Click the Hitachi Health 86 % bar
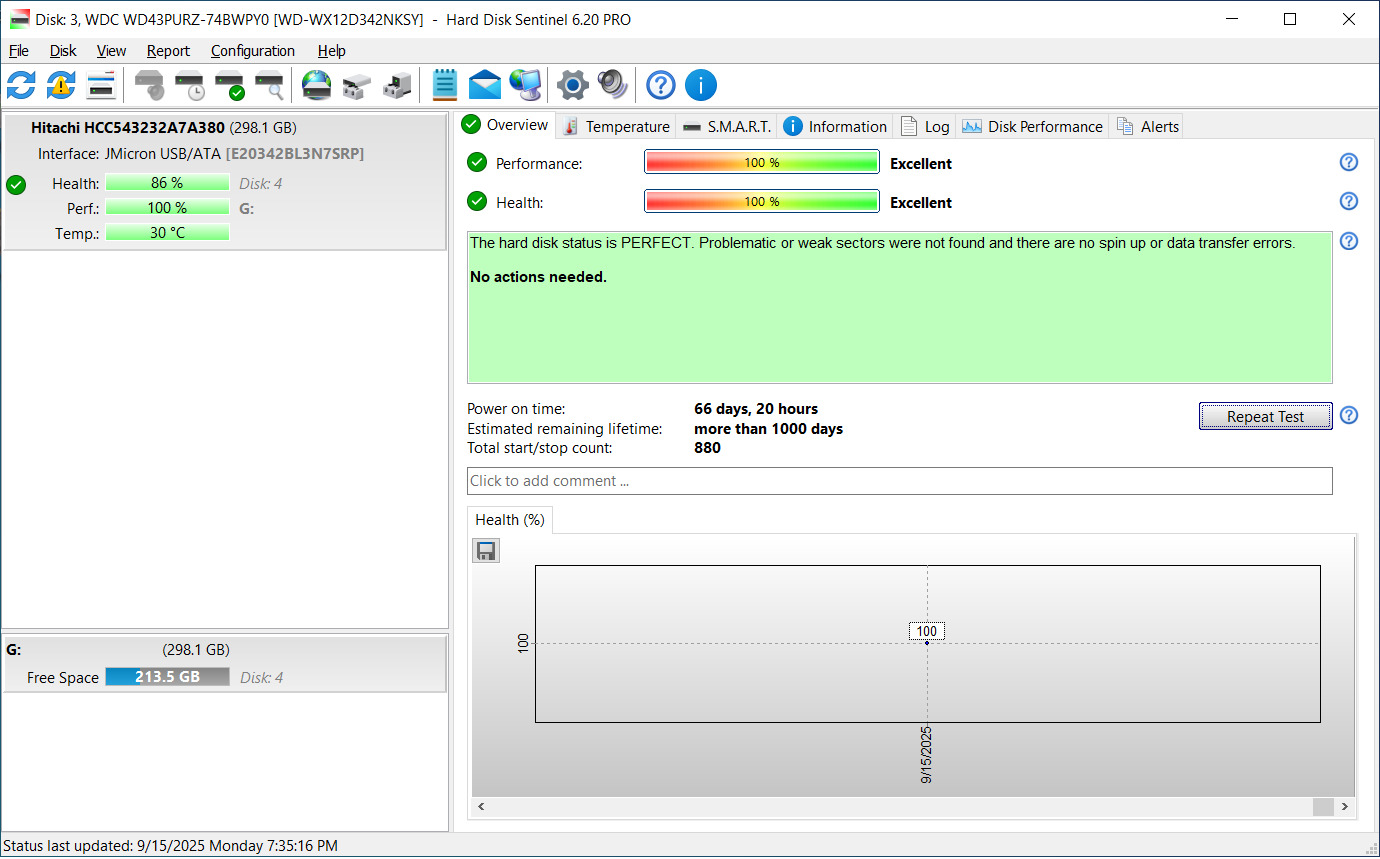Screen dimensions: 1380x859 pos(167,183)
